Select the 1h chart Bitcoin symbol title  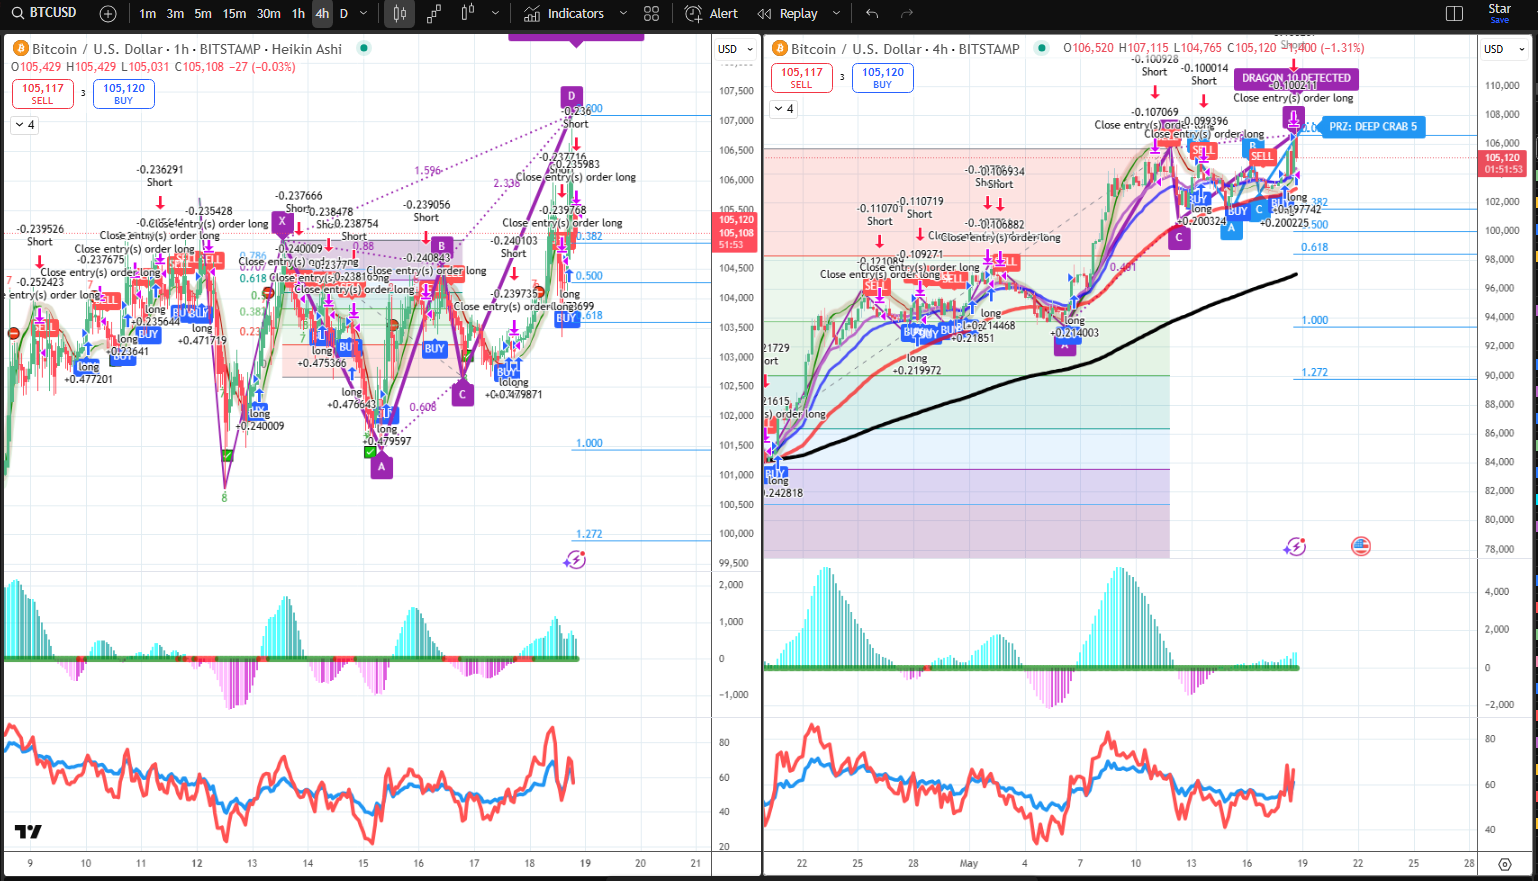click(187, 49)
